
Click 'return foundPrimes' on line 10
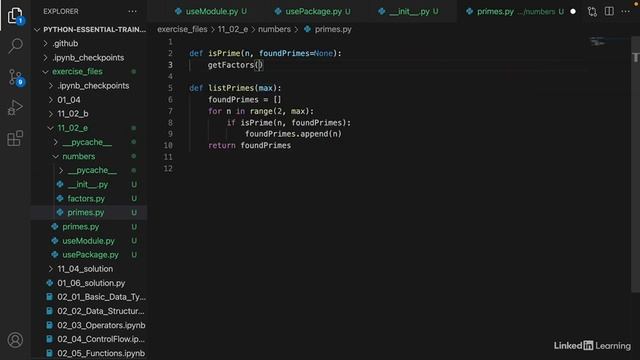click(249, 145)
